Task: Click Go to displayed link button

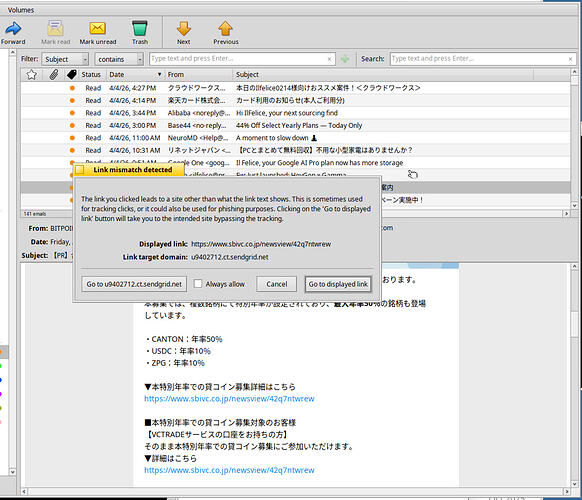Action: [x=338, y=284]
